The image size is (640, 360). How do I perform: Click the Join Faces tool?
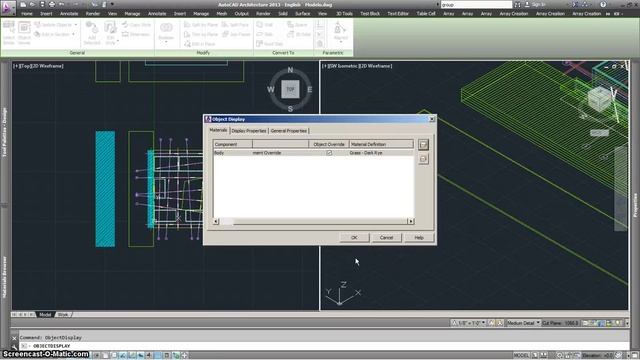[x=237, y=34]
